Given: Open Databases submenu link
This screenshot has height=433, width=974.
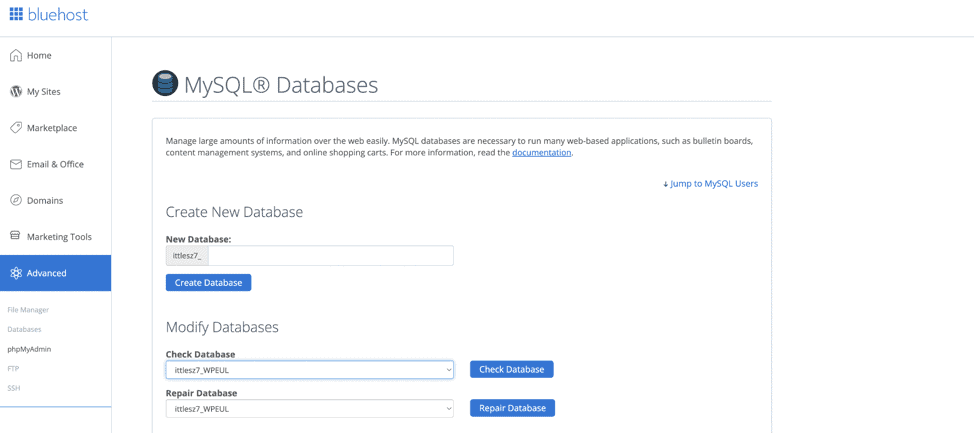Looking at the screenshot, I should [24, 329].
